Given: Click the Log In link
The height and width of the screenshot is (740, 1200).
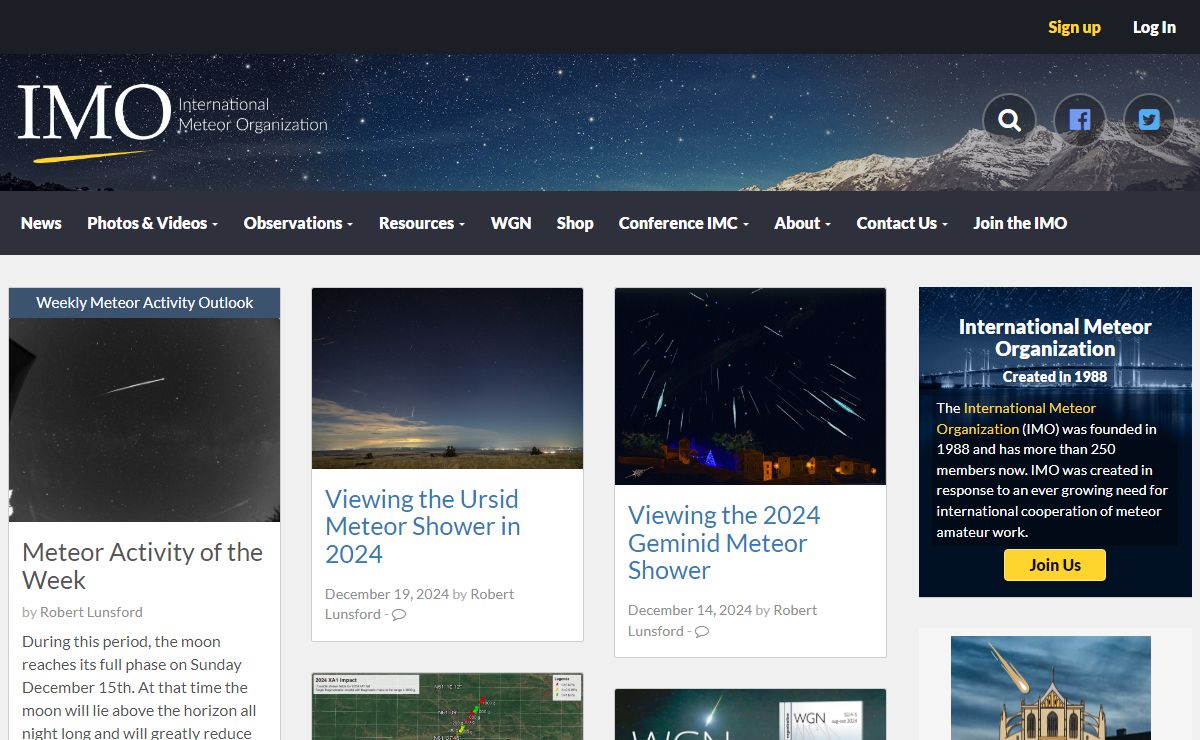Looking at the screenshot, I should pyautogui.click(x=1154, y=27).
